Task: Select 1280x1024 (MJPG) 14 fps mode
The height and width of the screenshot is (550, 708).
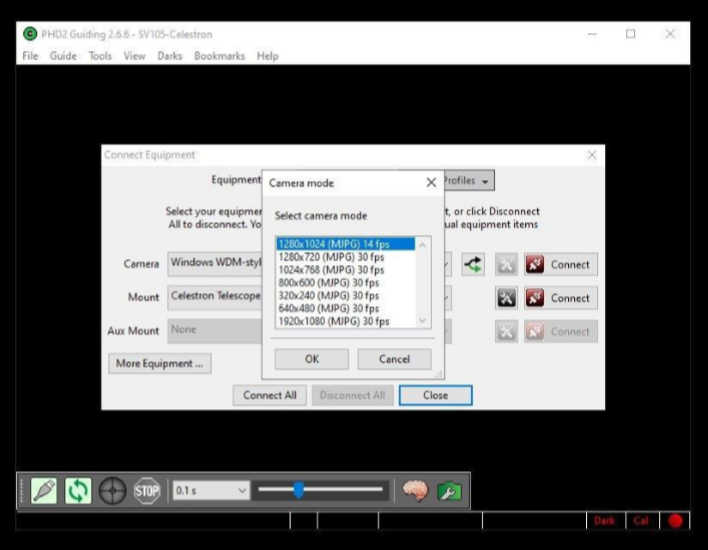Action: [x=345, y=244]
